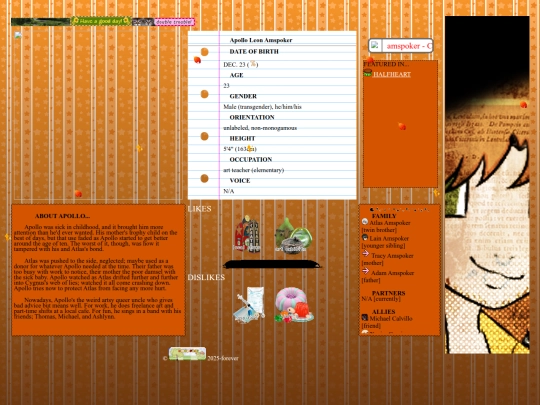The height and width of the screenshot is (405, 540).
Task: Click the 'DISLIKES' section label
Action: click(x=206, y=277)
